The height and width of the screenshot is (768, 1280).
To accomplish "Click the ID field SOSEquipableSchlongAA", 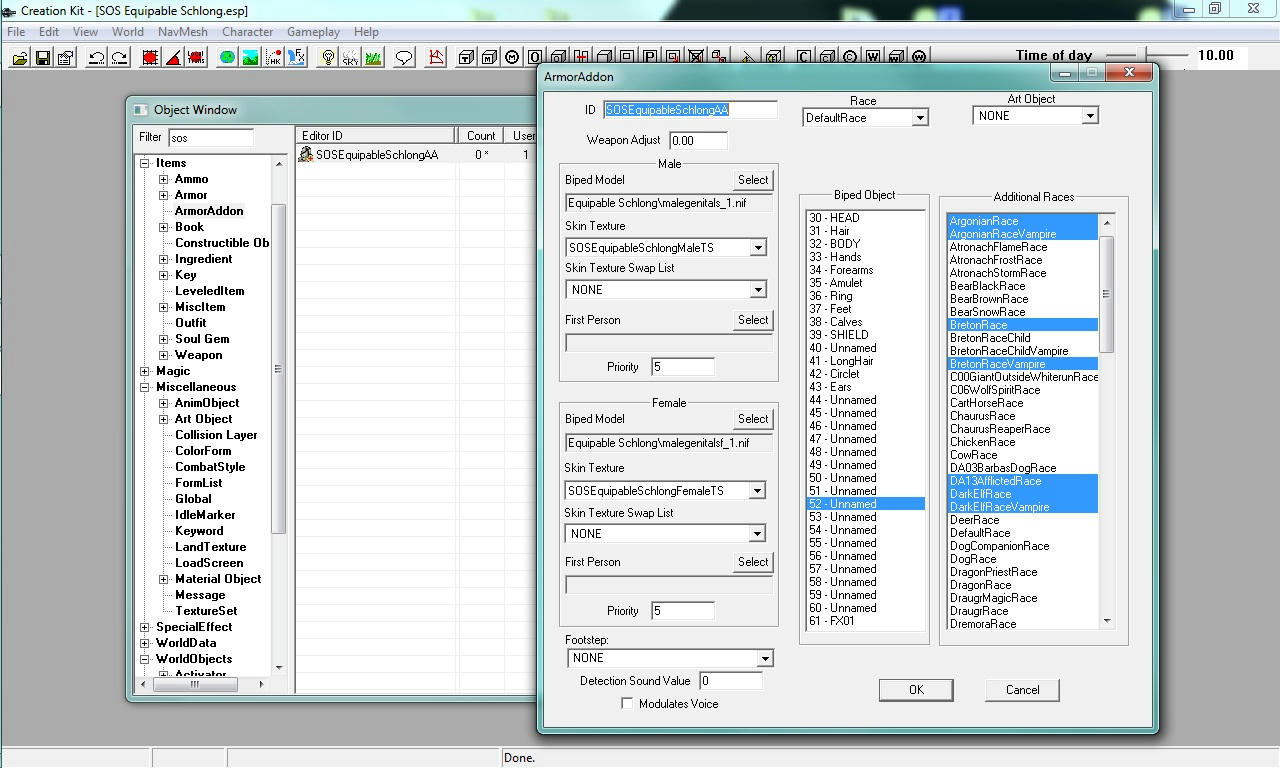I will (x=690, y=110).
